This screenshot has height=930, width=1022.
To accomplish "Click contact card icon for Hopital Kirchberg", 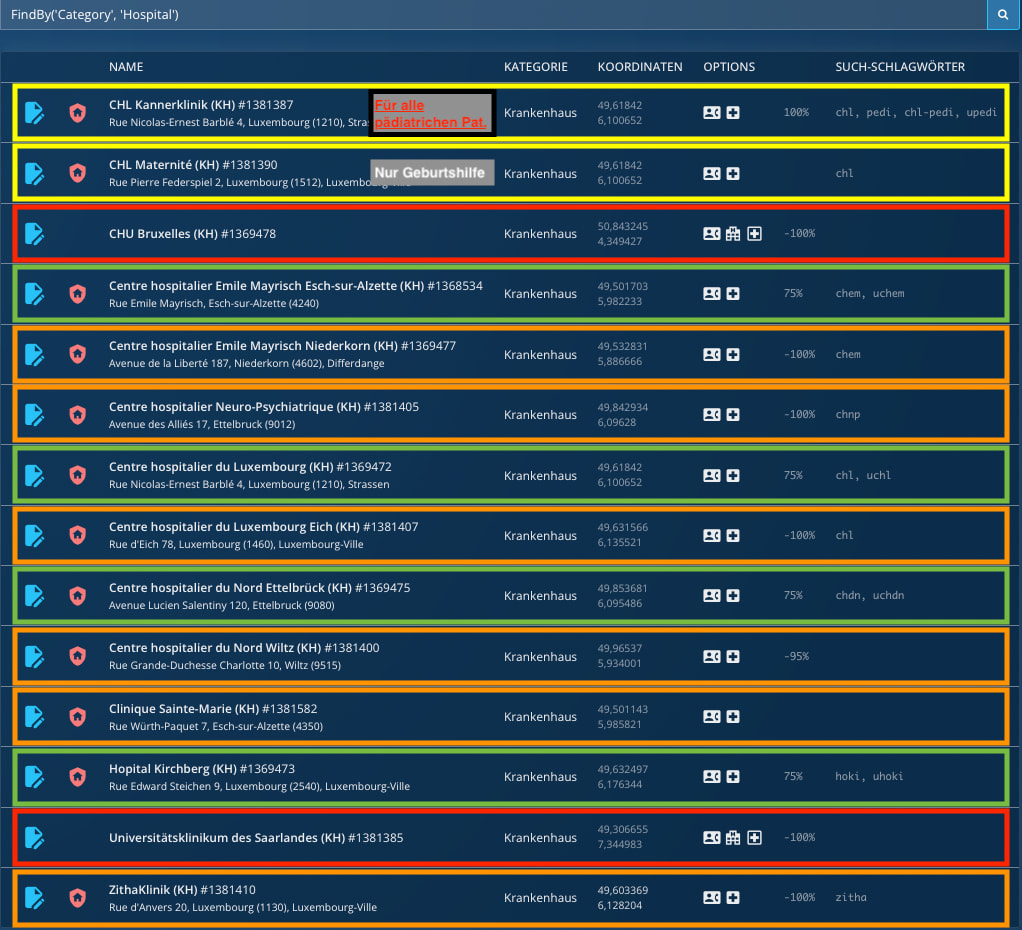I will pos(711,776).
